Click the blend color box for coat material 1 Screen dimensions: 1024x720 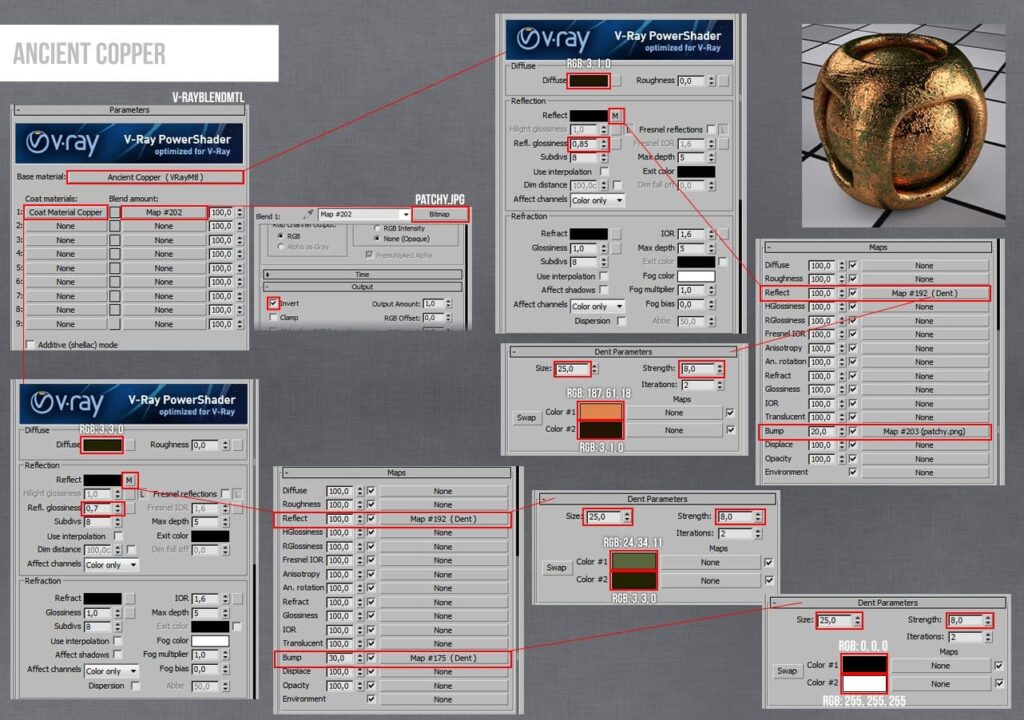coord(115,213)
